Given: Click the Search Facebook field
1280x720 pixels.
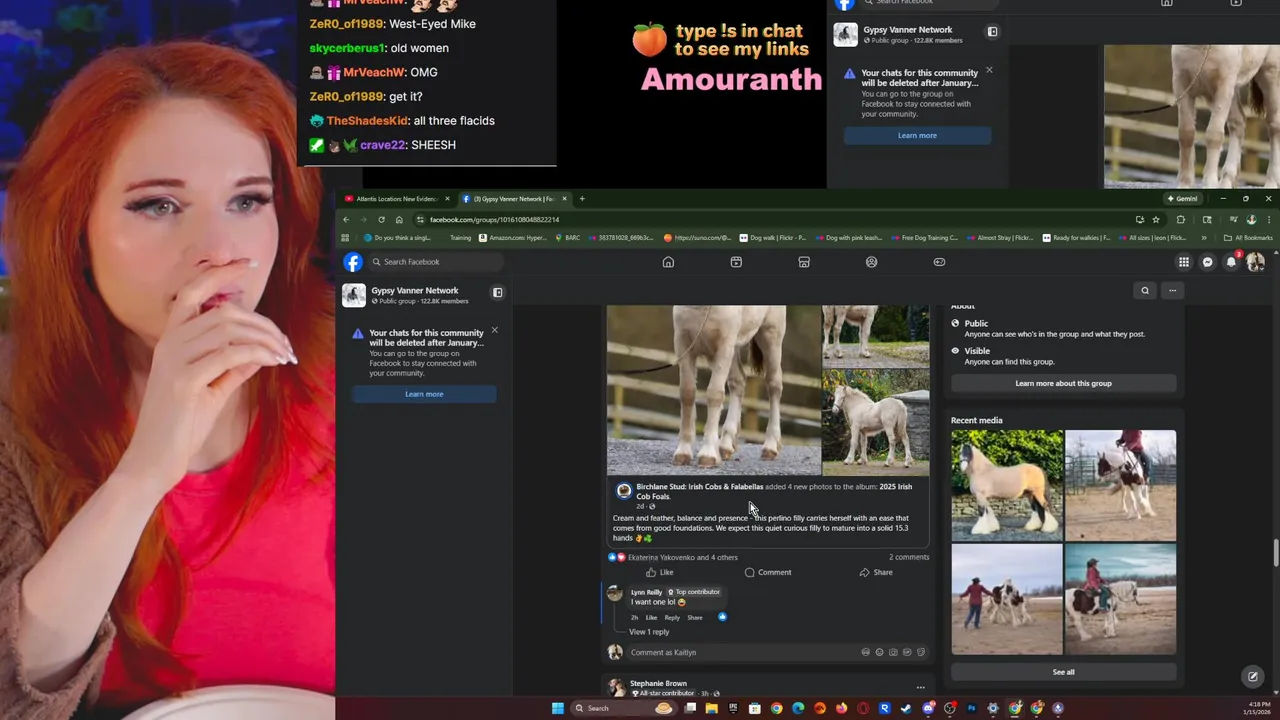Looking at the screenshot, I should click(436, 262).
